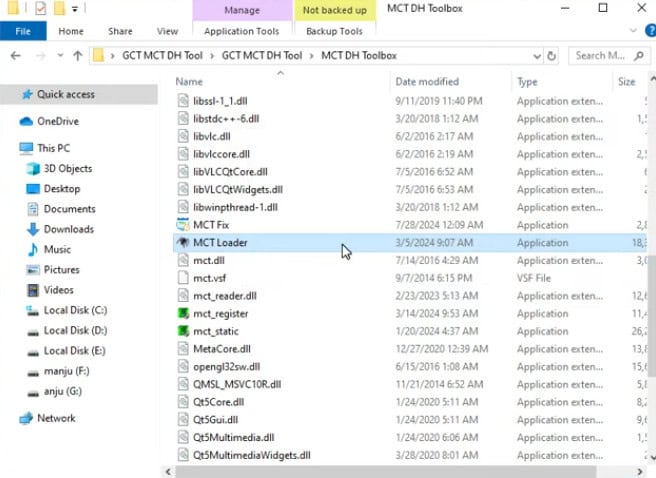Click the Local Disk (C:) drive icon
The height and width of the screenshot is (478, 656).
pos(33,310)
